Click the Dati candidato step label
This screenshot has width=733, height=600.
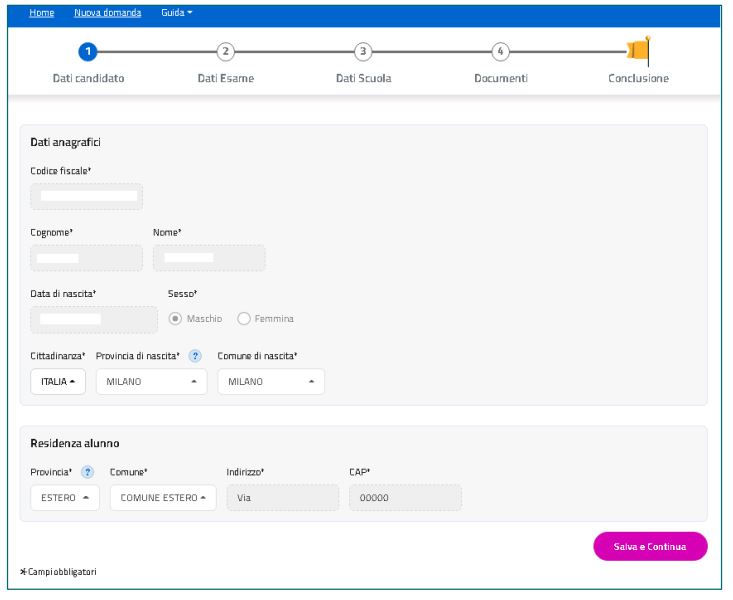88,79
